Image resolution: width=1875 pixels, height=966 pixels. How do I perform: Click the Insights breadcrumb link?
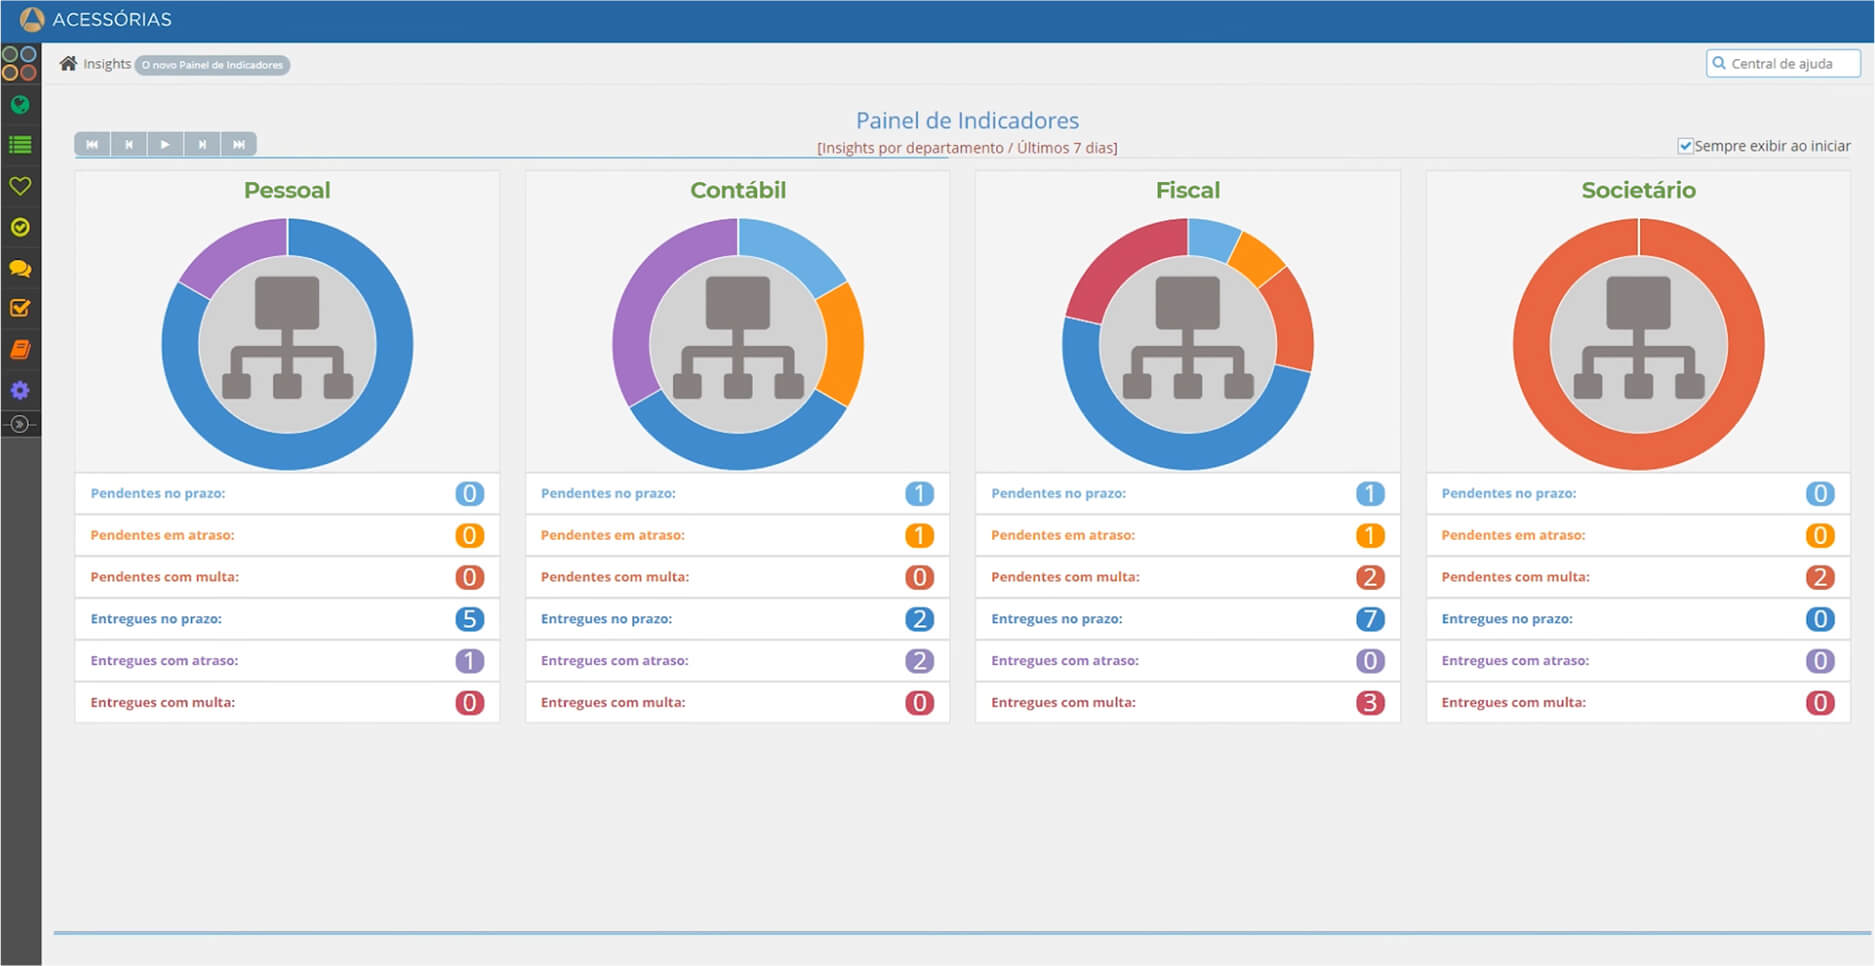coord(107,64)
